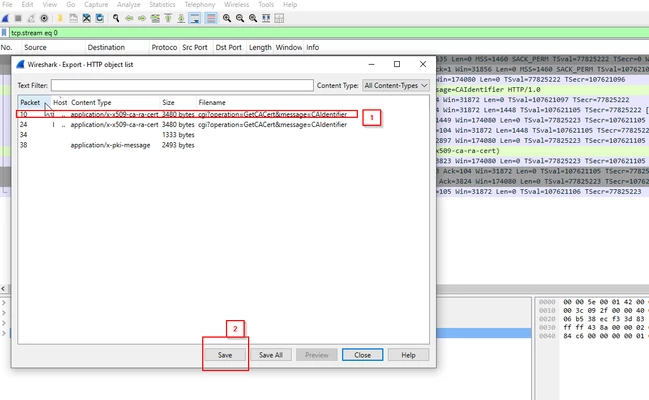Open the Edit menu

coord(27,5)
